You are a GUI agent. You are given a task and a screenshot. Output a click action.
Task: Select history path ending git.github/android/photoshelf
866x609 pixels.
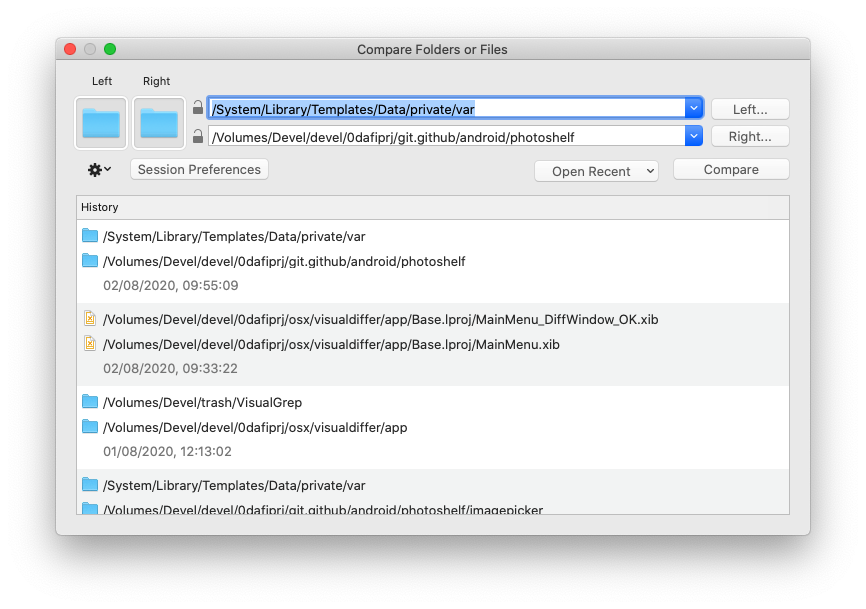pyautogui.click(x=284, y=261)
